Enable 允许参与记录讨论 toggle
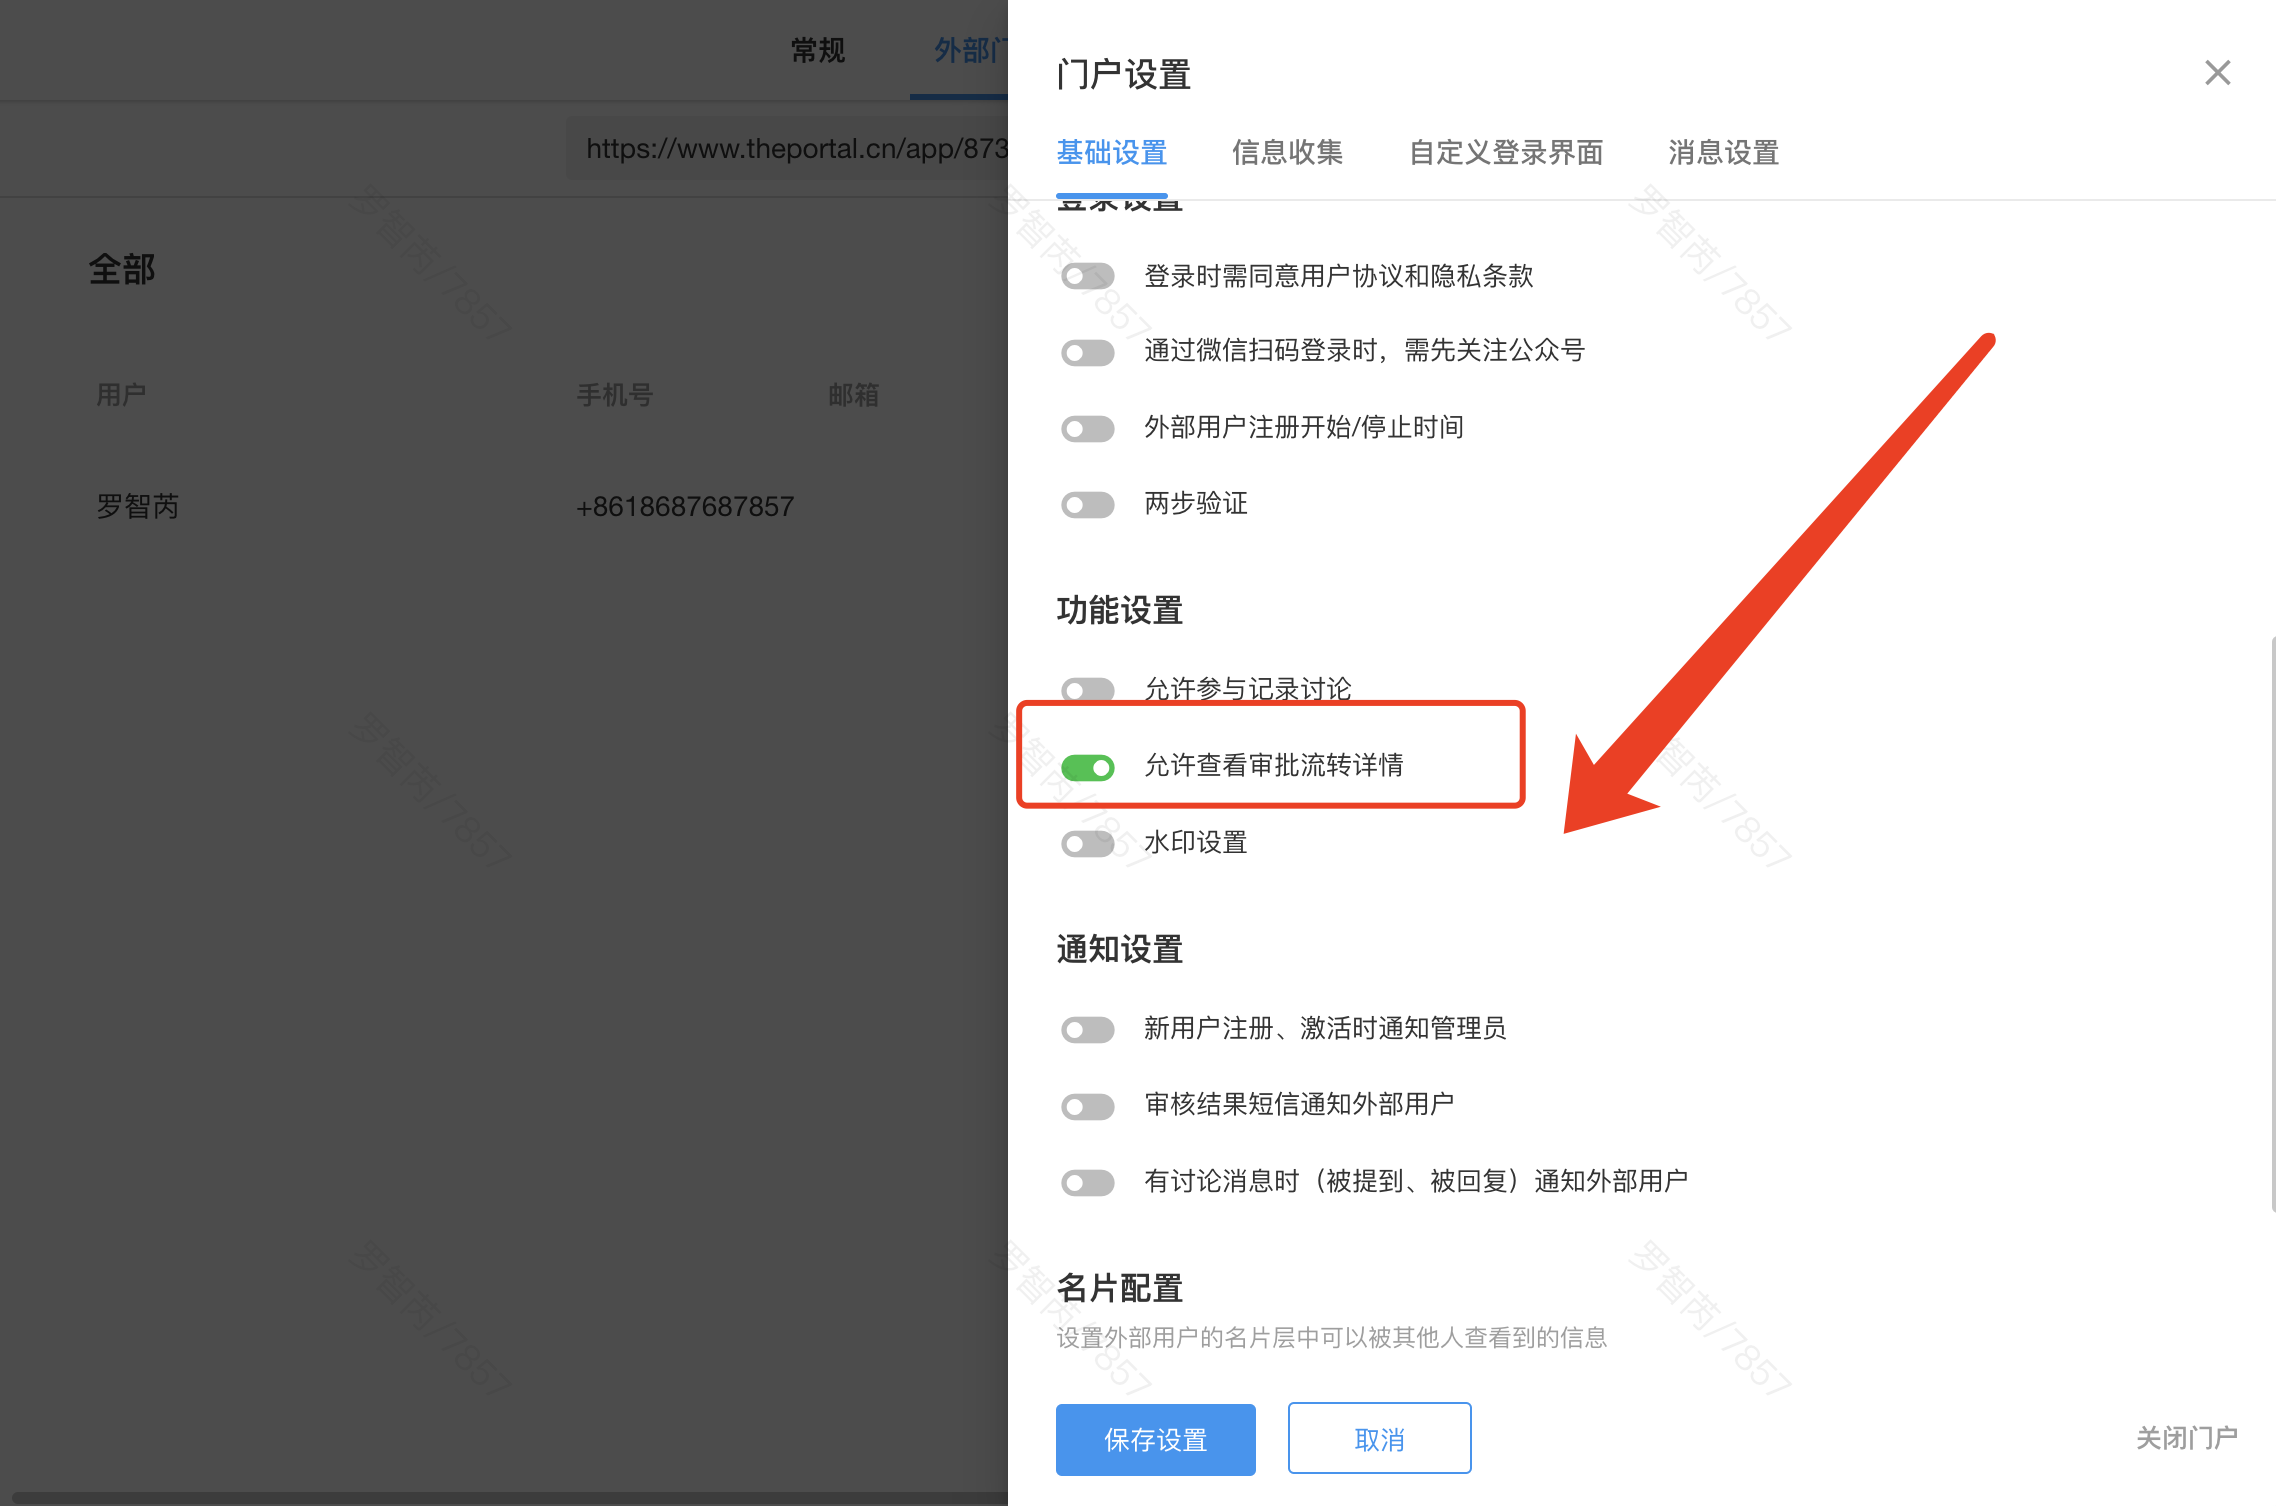 pyautogui.click(x=1088, y=689)
